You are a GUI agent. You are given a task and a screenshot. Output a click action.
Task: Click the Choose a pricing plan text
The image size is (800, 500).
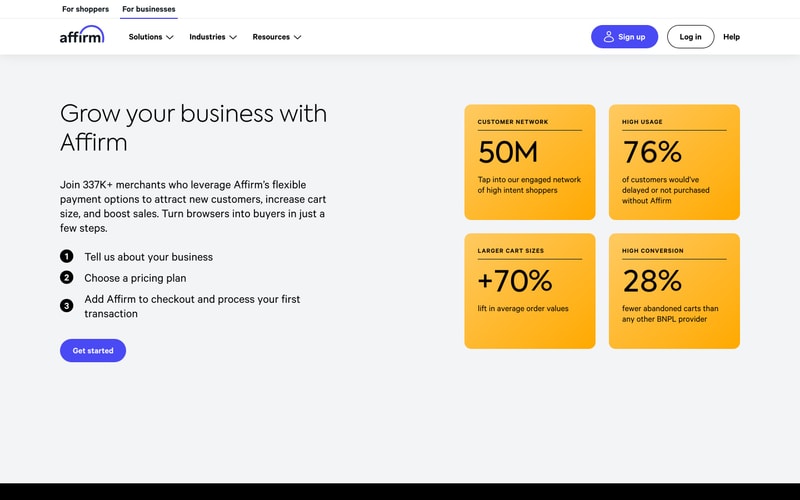point(135,278)
